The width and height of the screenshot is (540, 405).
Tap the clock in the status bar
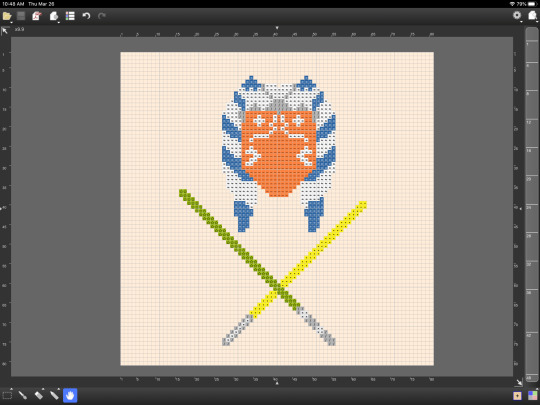coord(13,4)
